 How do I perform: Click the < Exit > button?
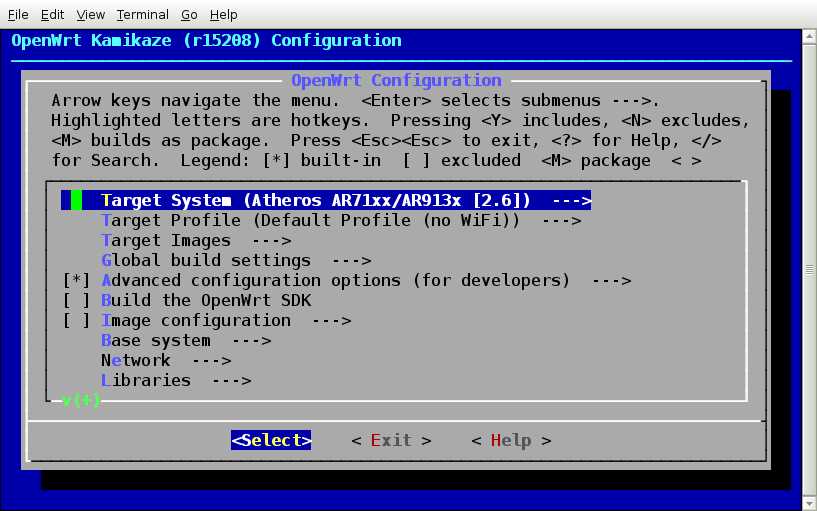391,441
